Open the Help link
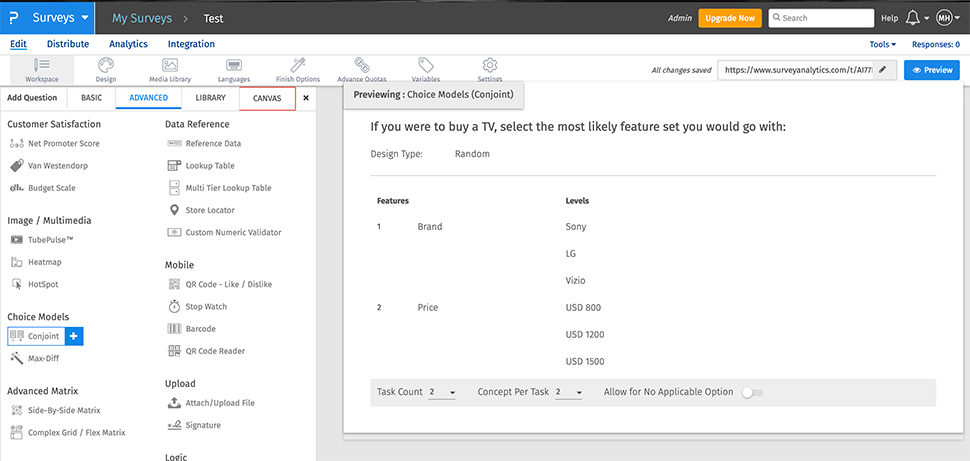Image resolution: width=970 pixels, height=461 pixels. pyautogui.click(x=890, y=19)
